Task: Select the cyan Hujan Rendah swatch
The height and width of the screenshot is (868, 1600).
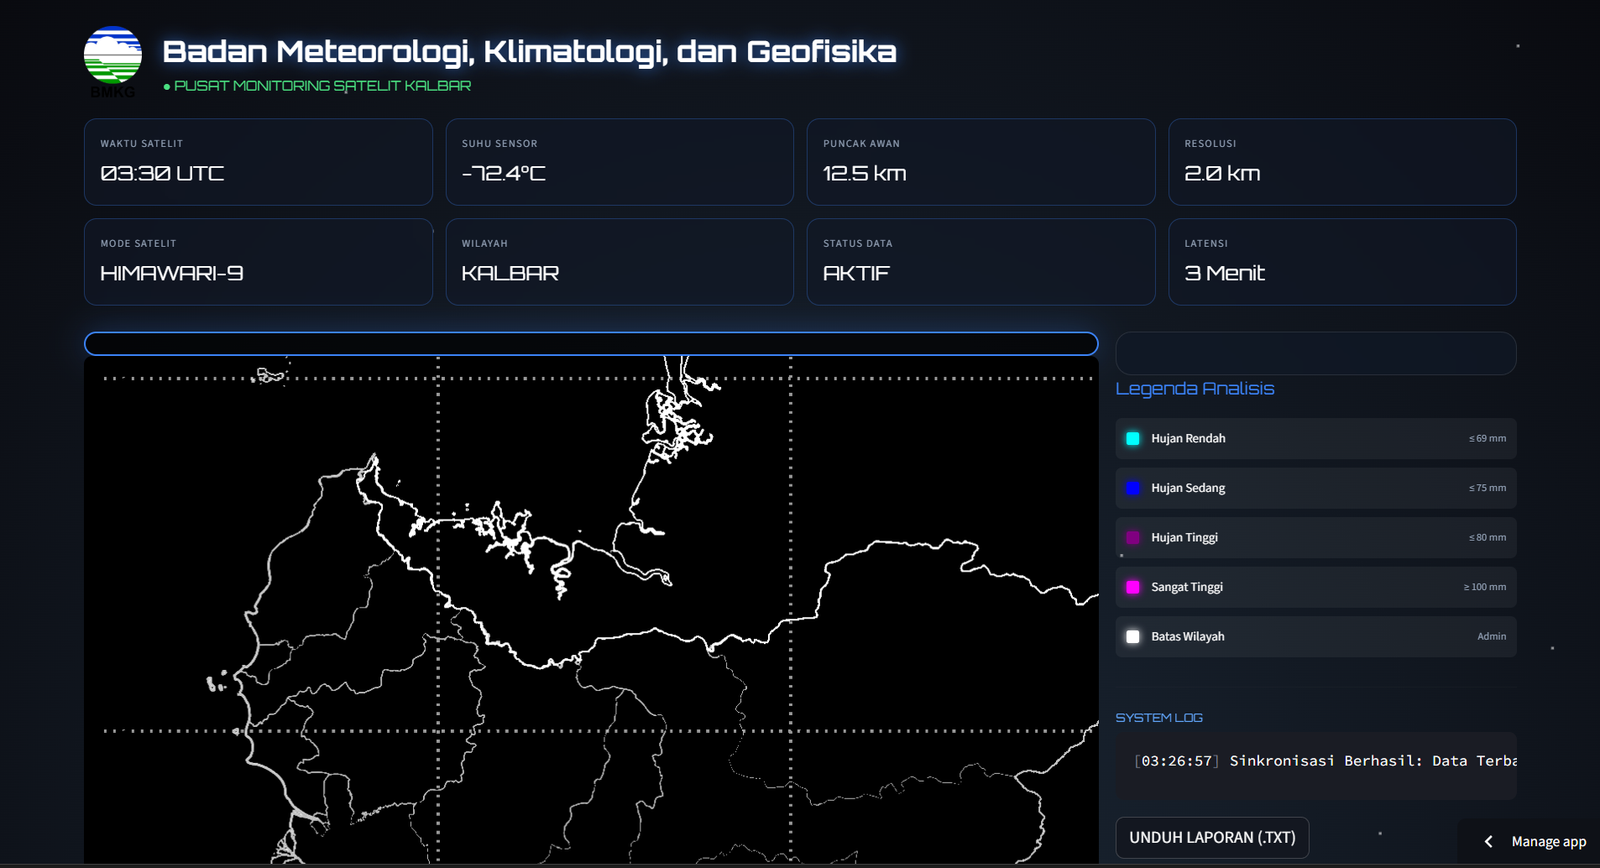Action: 1132,439
